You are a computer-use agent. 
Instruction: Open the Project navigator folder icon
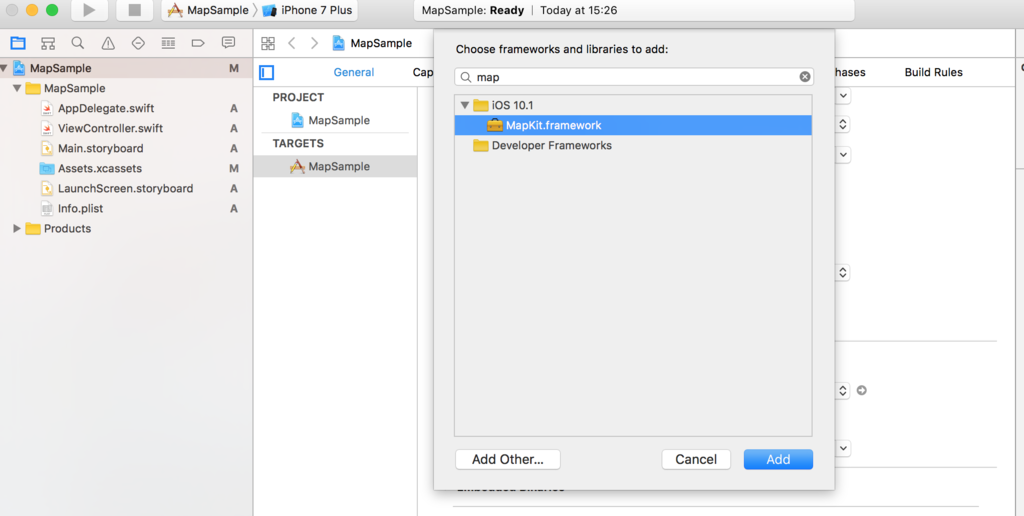[18, 44]
